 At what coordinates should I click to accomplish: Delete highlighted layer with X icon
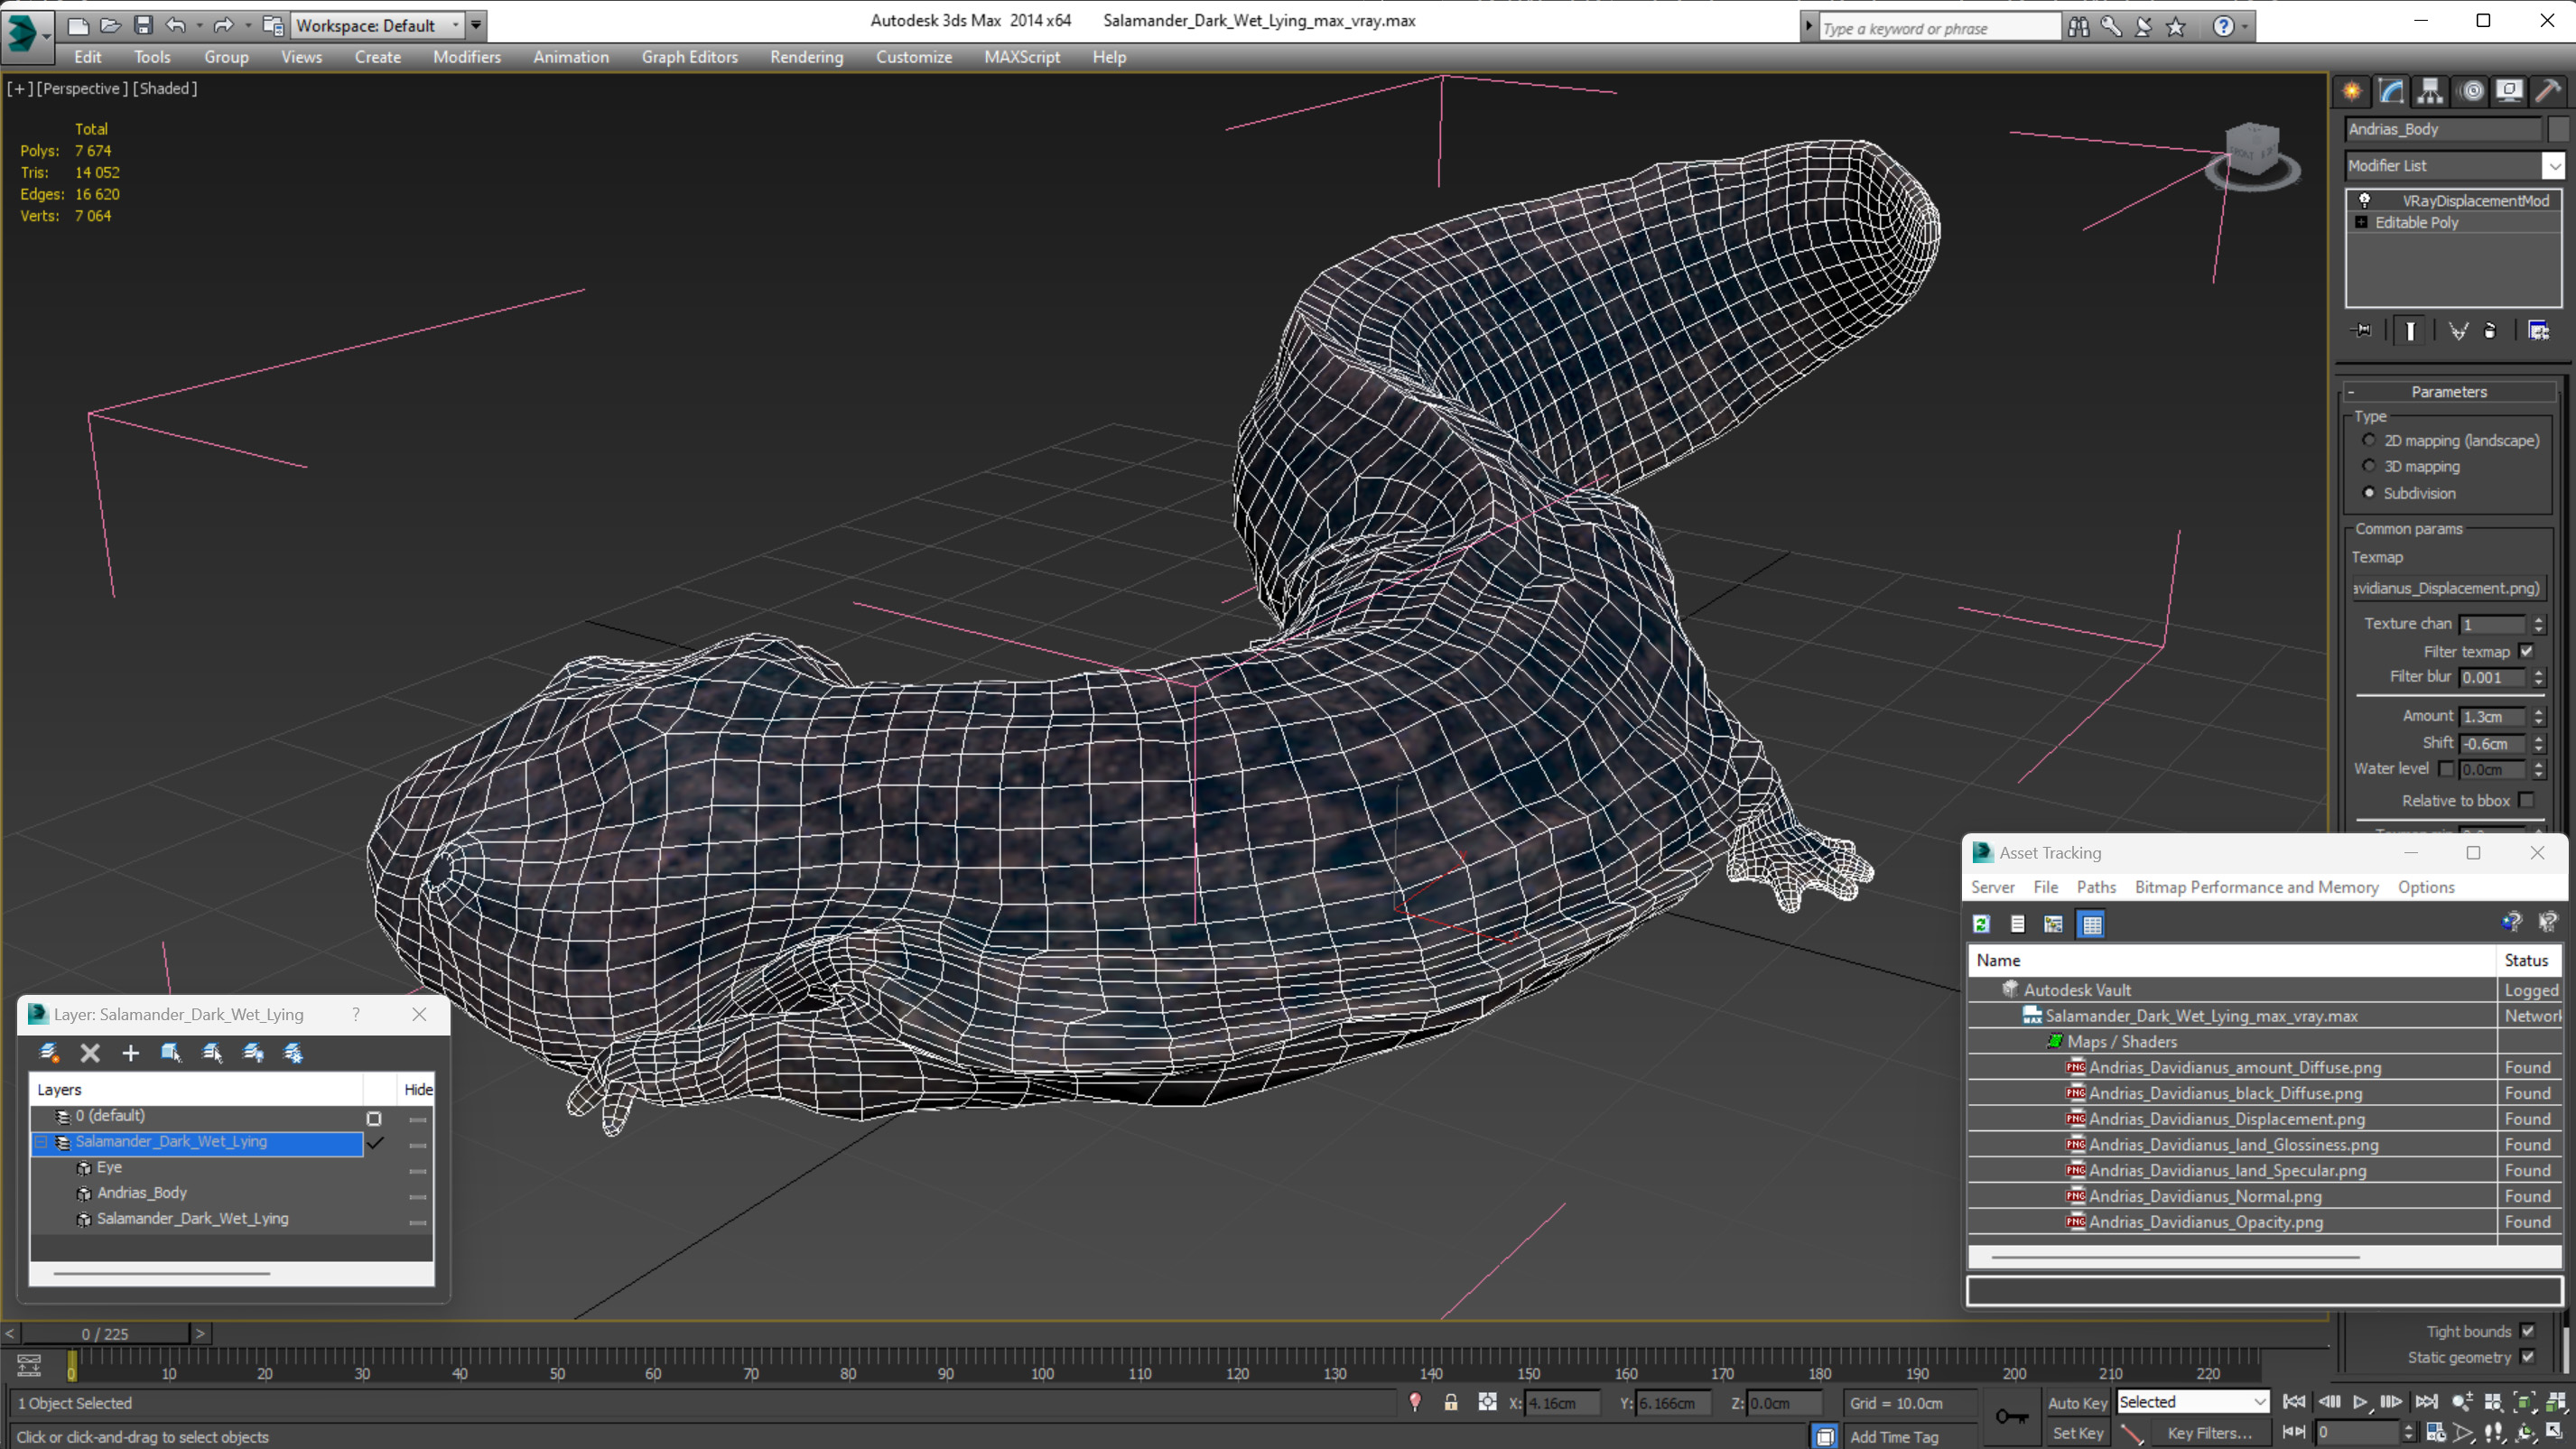[90, 1052]
